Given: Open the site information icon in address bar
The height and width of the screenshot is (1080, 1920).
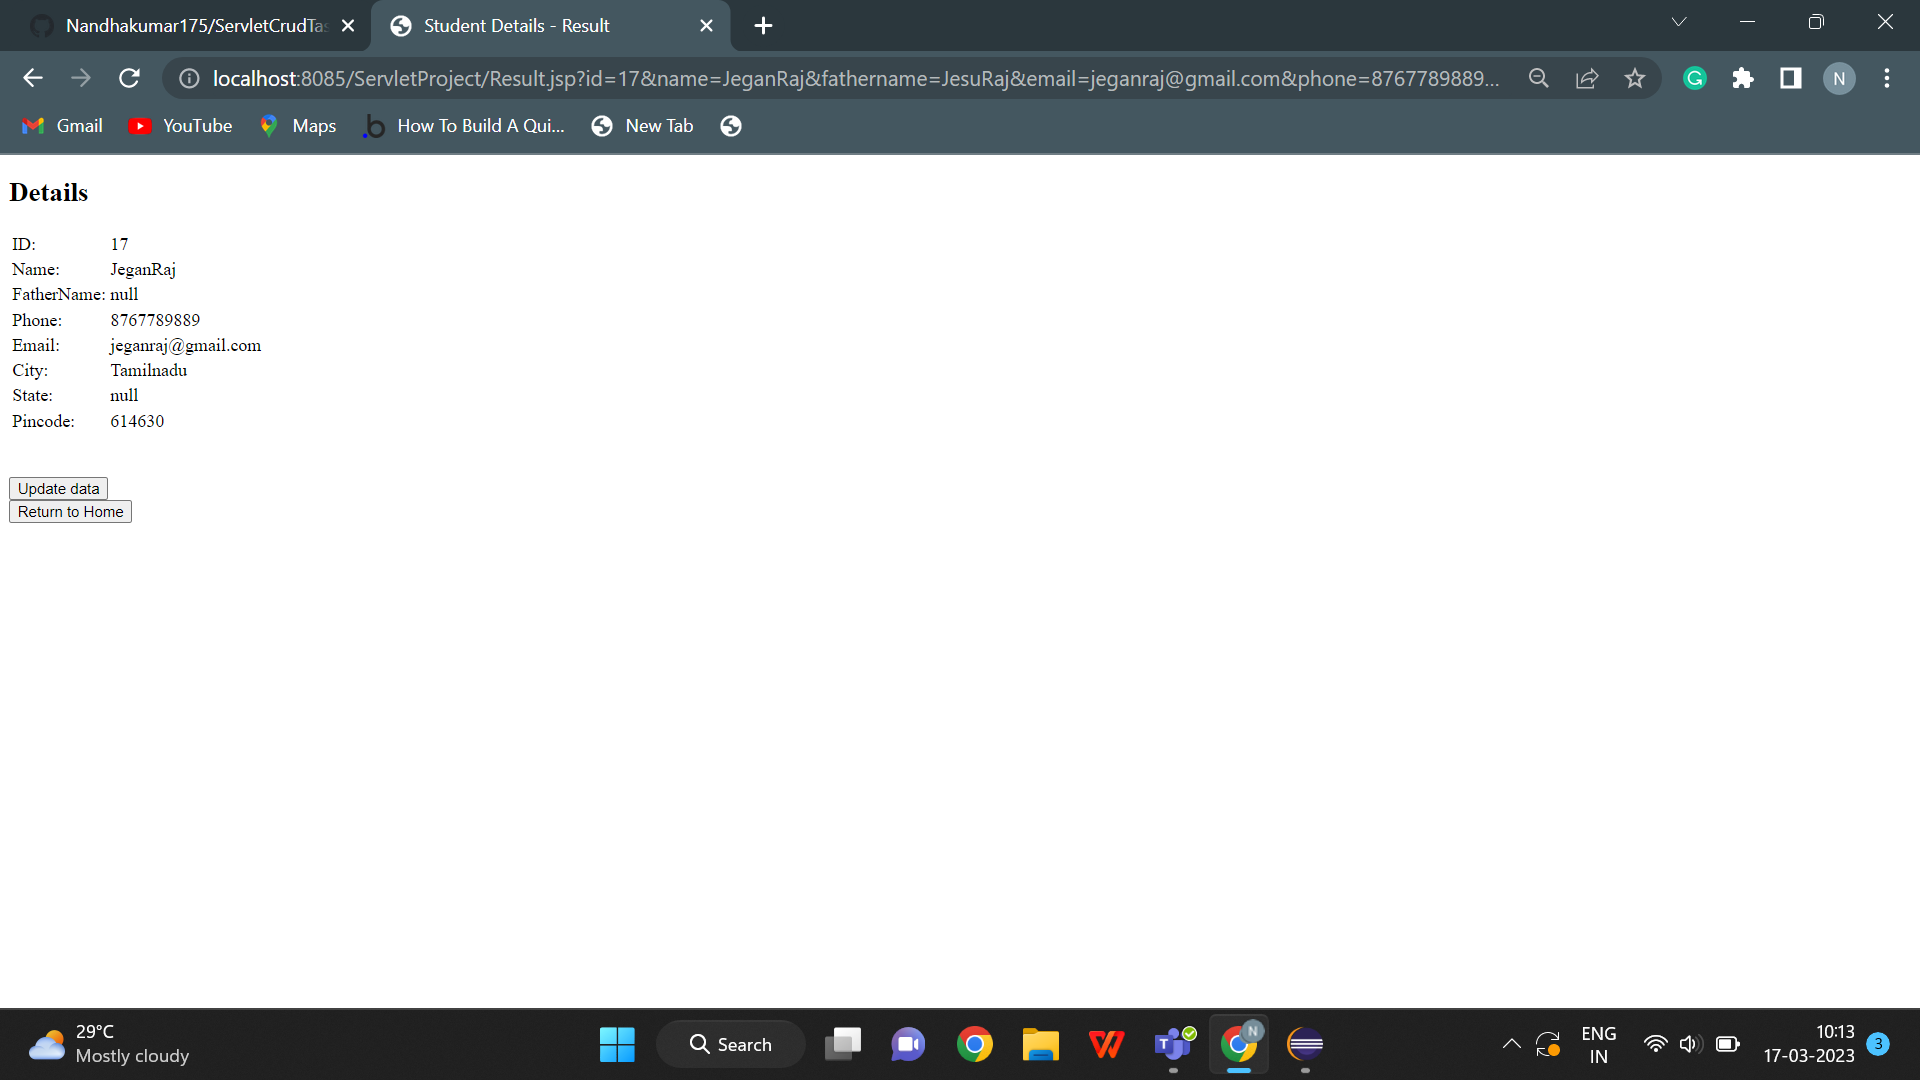Looking at the screenshot, I should 188,78.
